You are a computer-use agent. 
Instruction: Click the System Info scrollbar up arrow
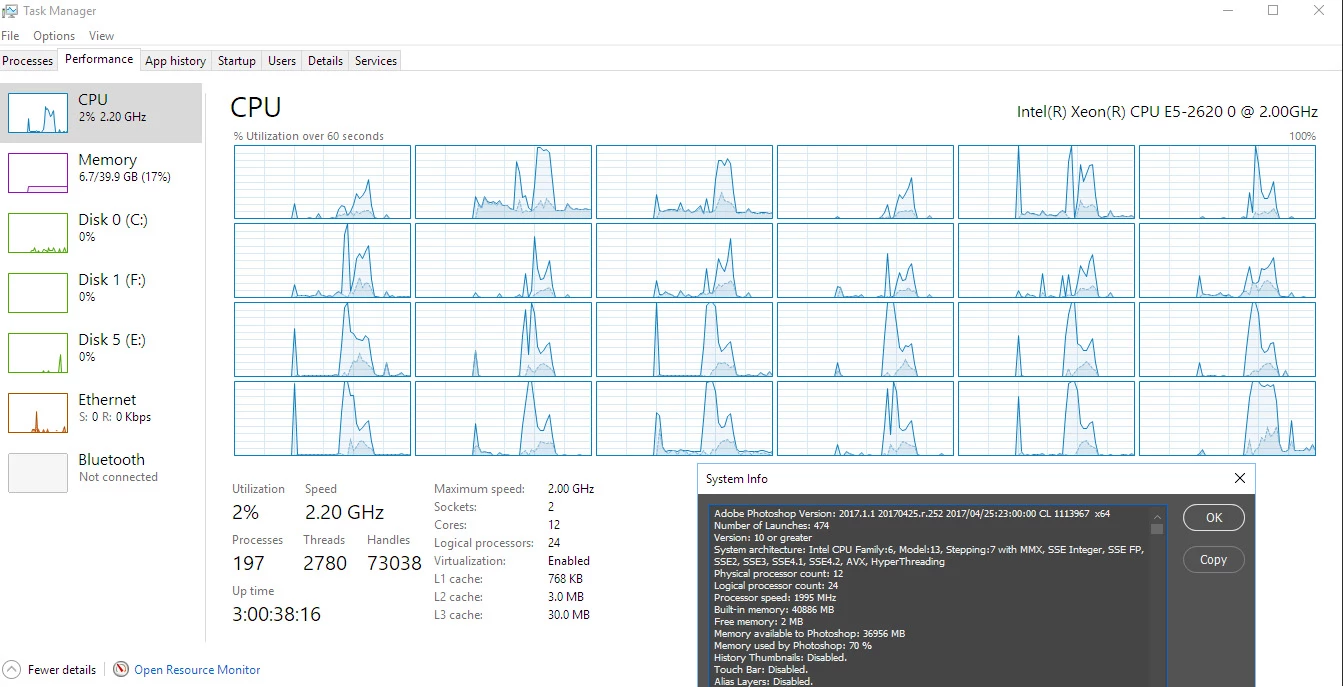click(x=1157, y=514)
